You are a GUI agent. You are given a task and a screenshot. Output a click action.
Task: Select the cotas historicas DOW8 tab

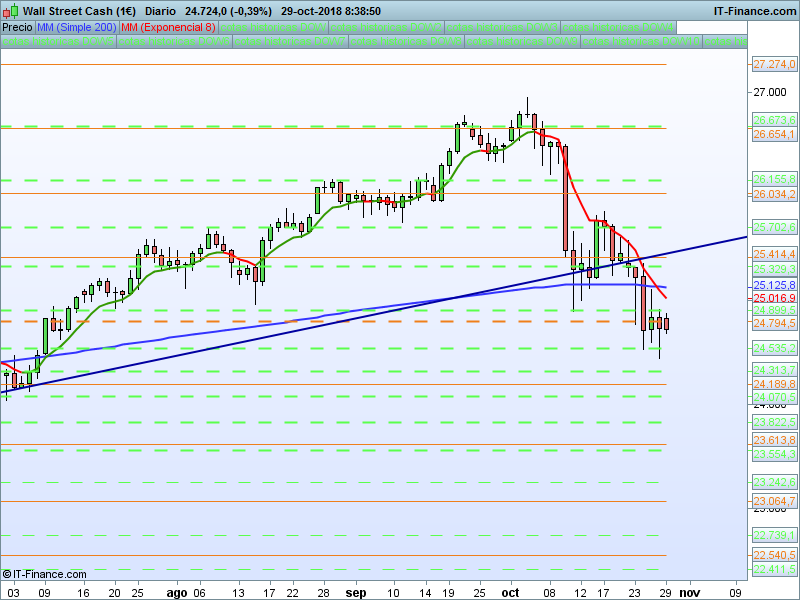point(406,41)
